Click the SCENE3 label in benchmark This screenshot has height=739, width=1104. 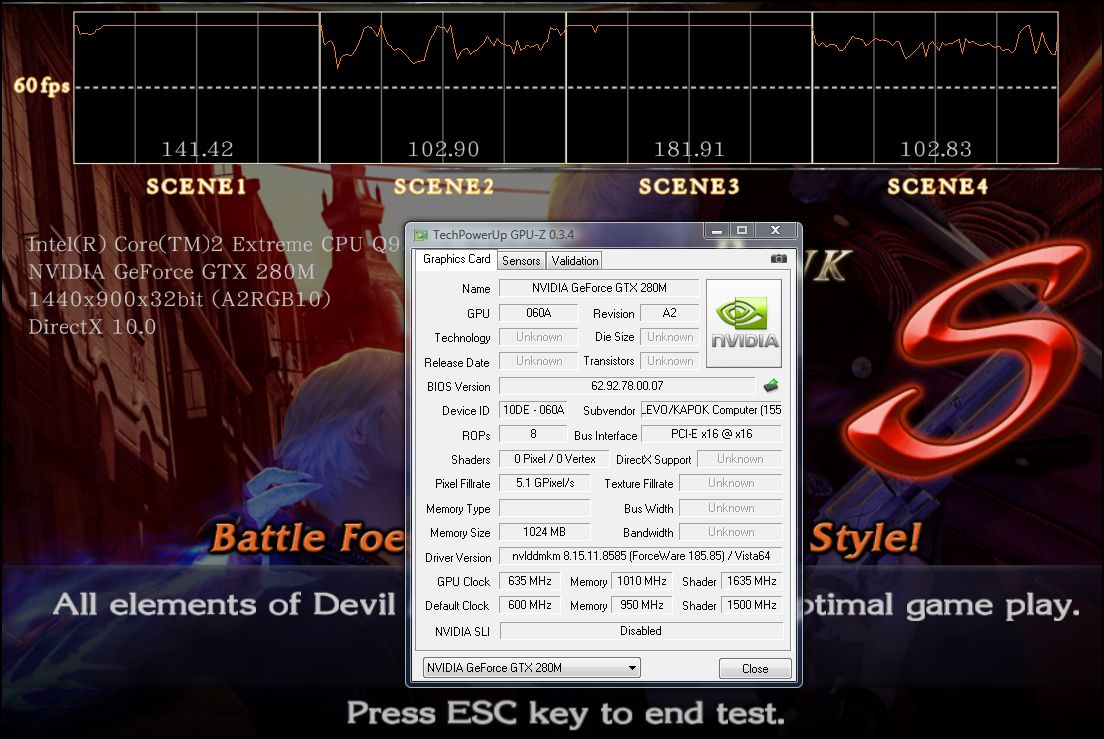click(x=689, y=187)
